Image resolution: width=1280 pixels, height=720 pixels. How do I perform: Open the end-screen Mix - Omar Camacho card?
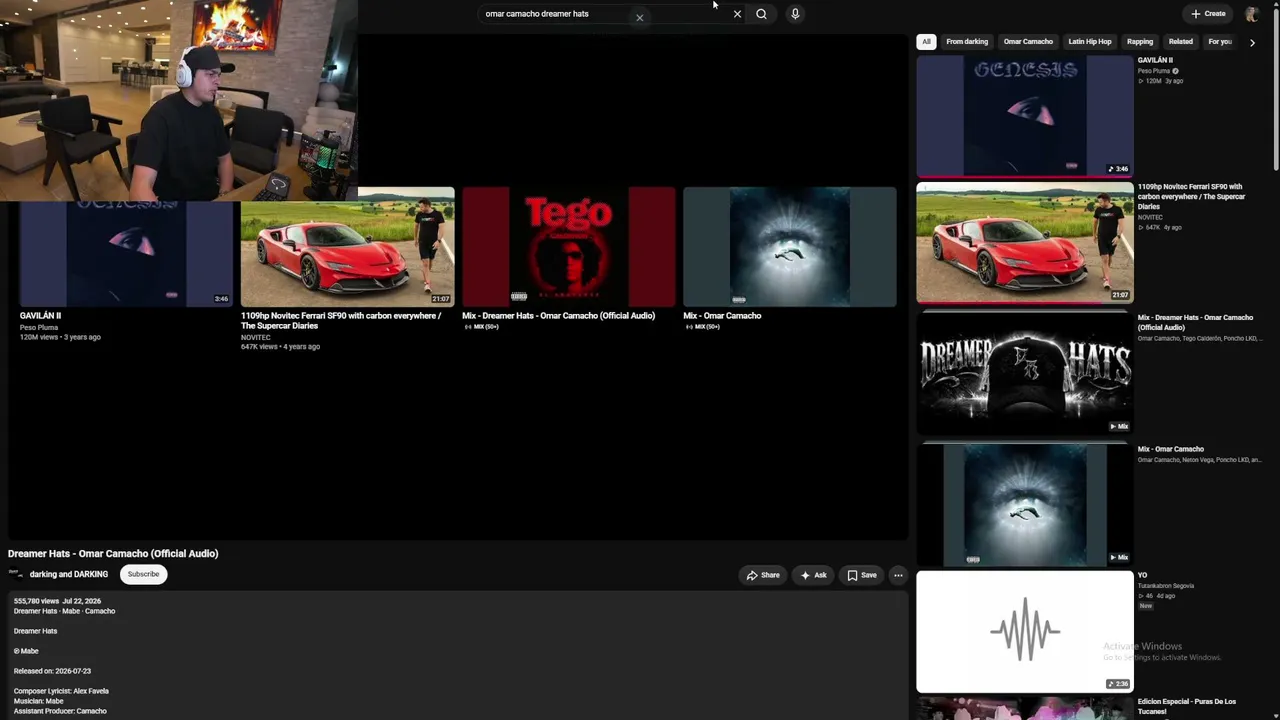[790, 246]
